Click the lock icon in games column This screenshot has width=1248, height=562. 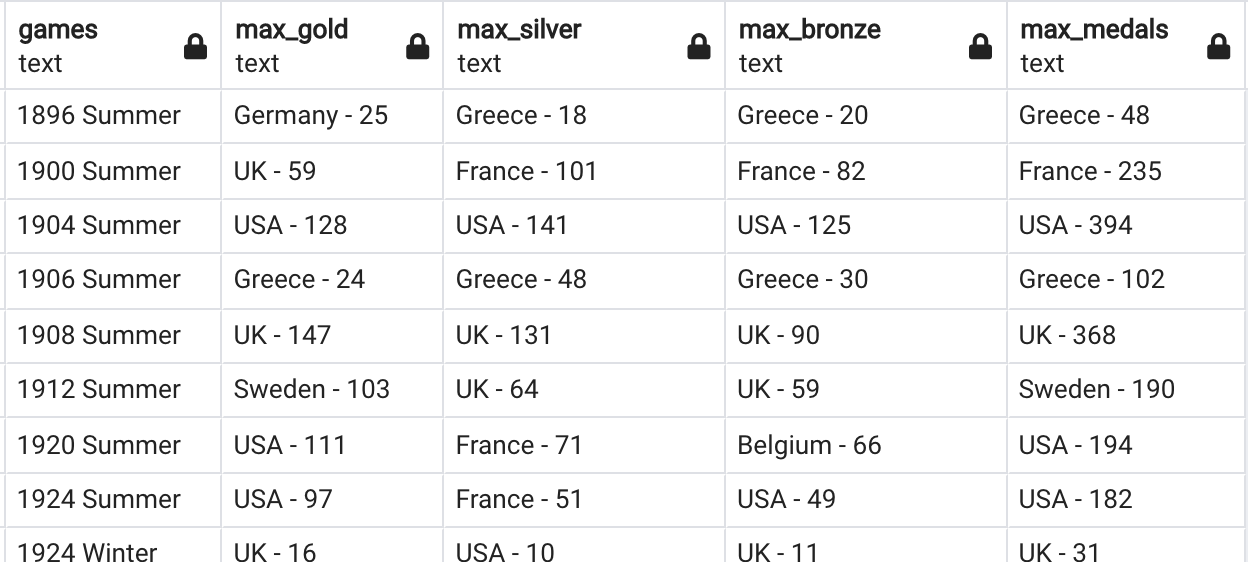pyautogui.click(x=196, y=47)
